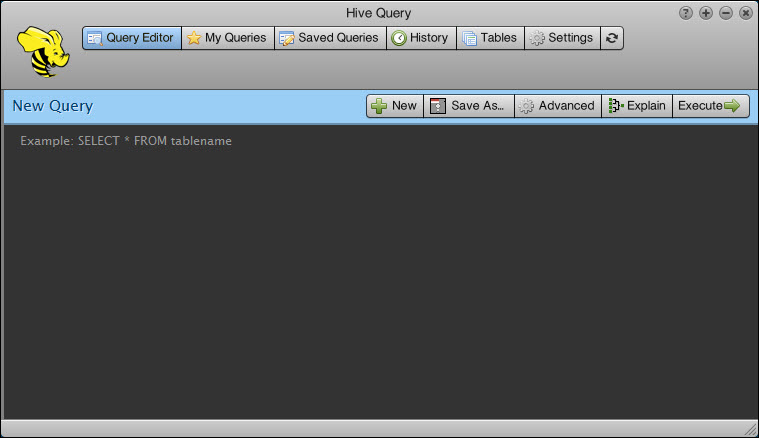Open the Settings gear tab

click(561, 38)
